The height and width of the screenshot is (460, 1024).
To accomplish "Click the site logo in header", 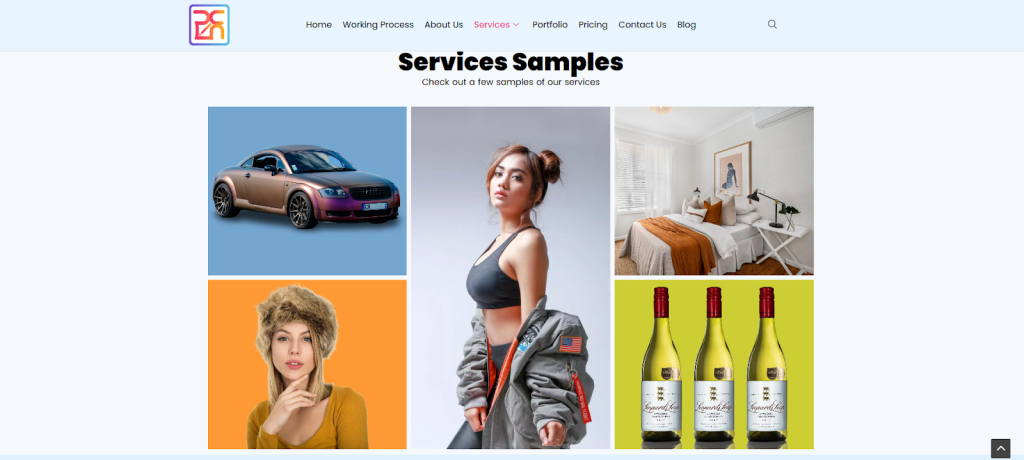I will point(209,25).
